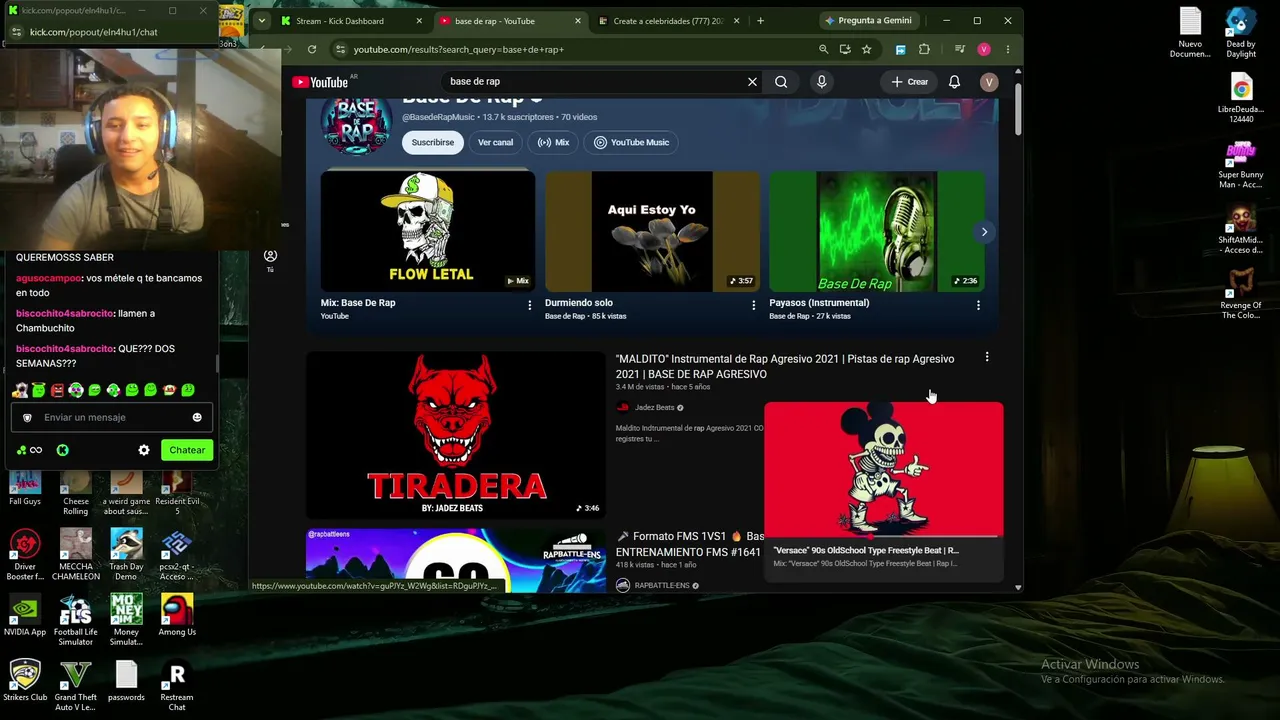Screen dimensions: 1280x720
Task: Open Driver Booster desktop shortcut
Action: 25,555
